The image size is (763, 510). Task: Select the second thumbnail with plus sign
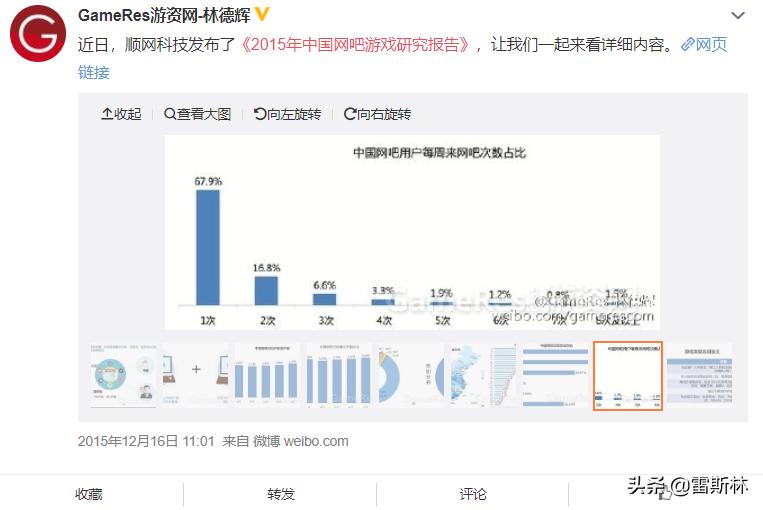(196, 375)
